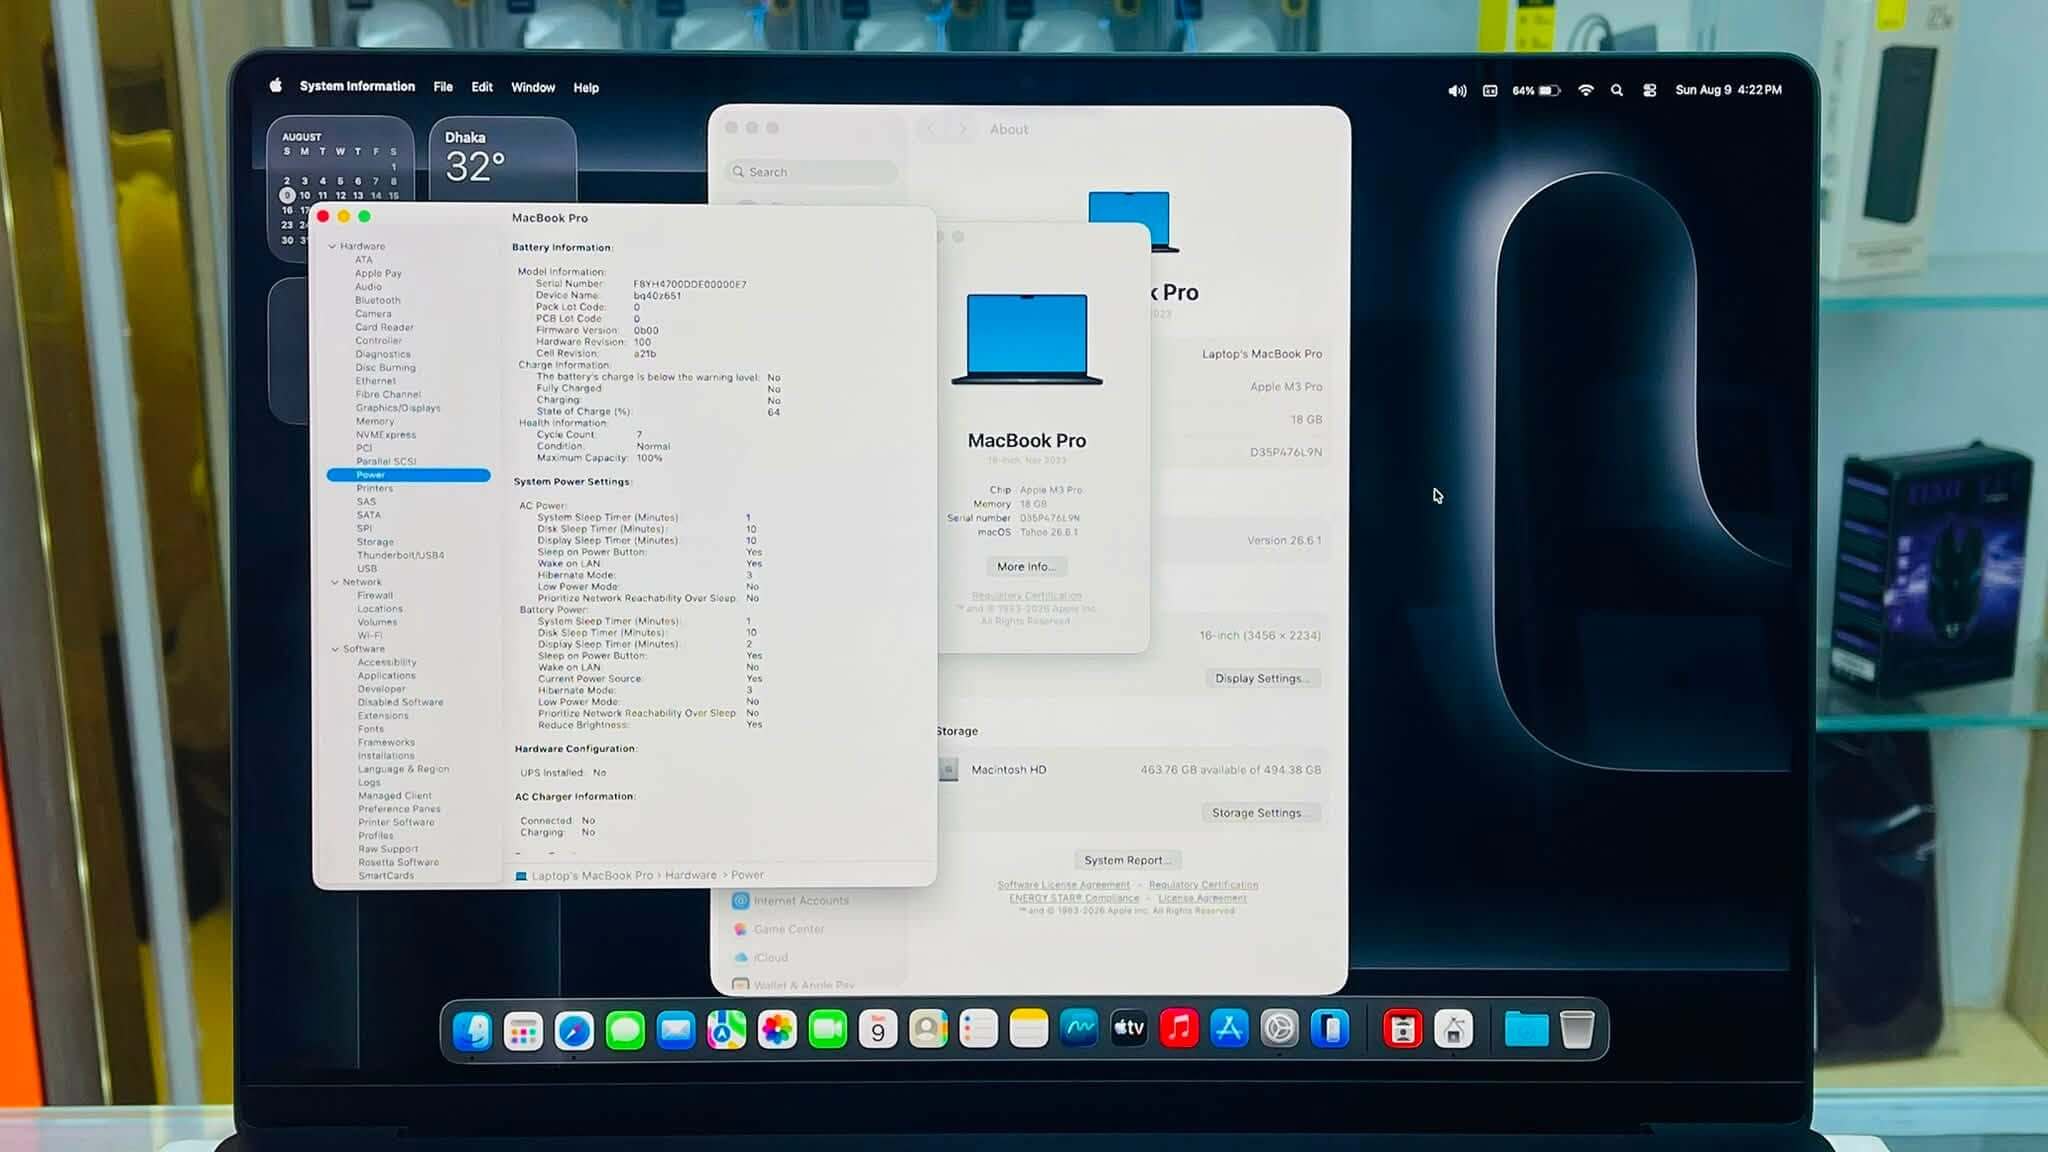Open the File menu
This screenshot has height=1152, width=2048.
pyautogui.click(x=443, y=87)
